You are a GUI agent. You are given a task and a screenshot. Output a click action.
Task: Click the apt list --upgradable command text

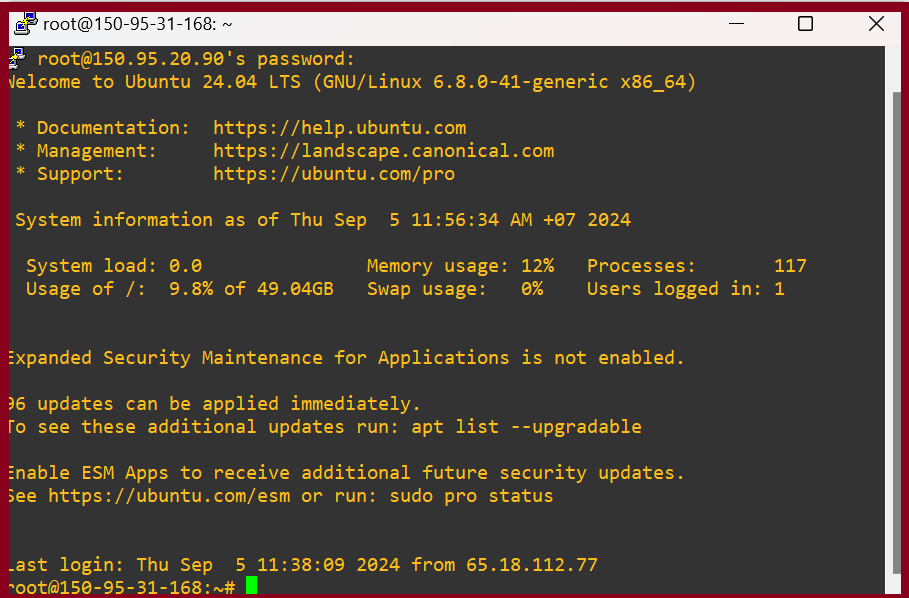[x=526, y=427]
